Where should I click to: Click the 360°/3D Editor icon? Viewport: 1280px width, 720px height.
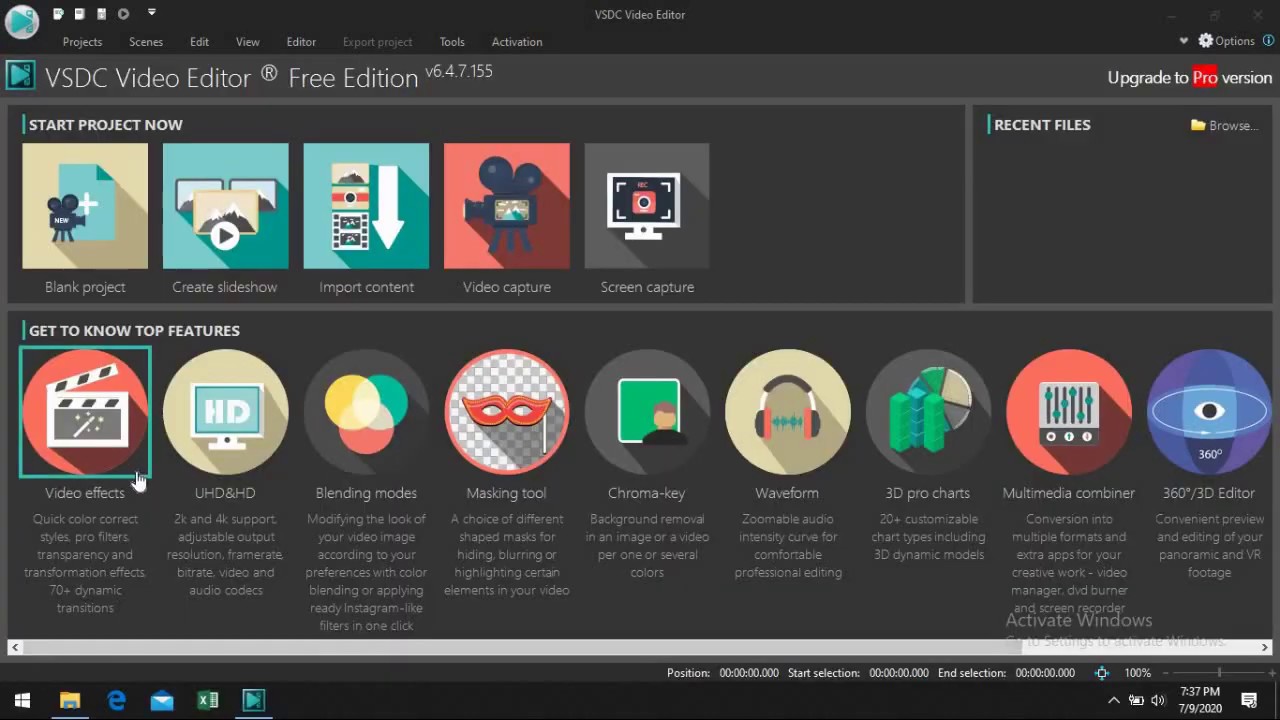(1209, 412)
